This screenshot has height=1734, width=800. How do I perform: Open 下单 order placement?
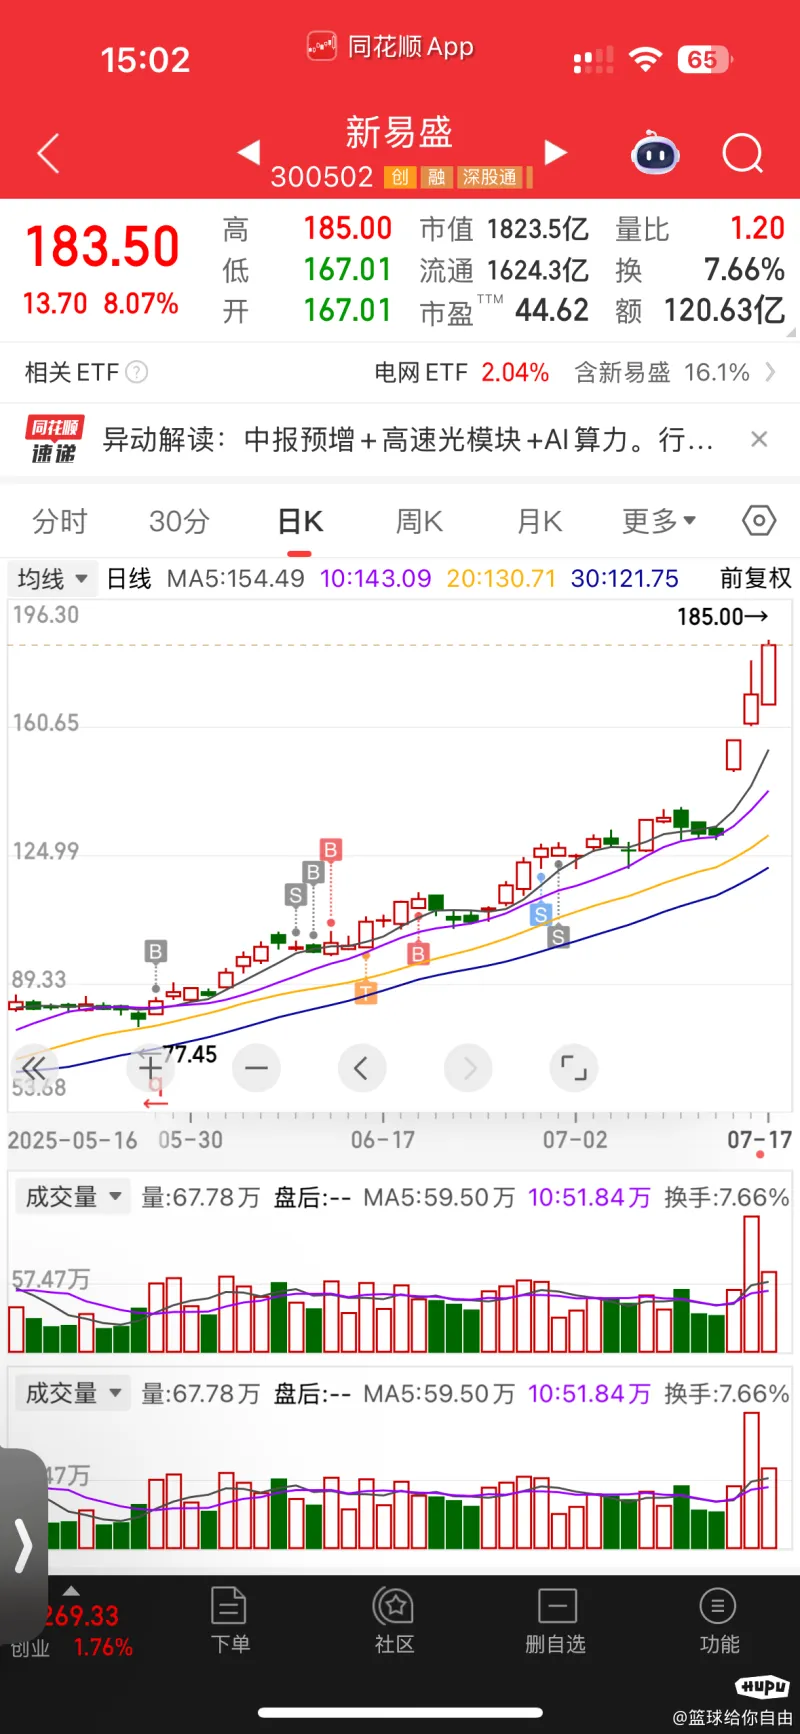(230, 1620)
